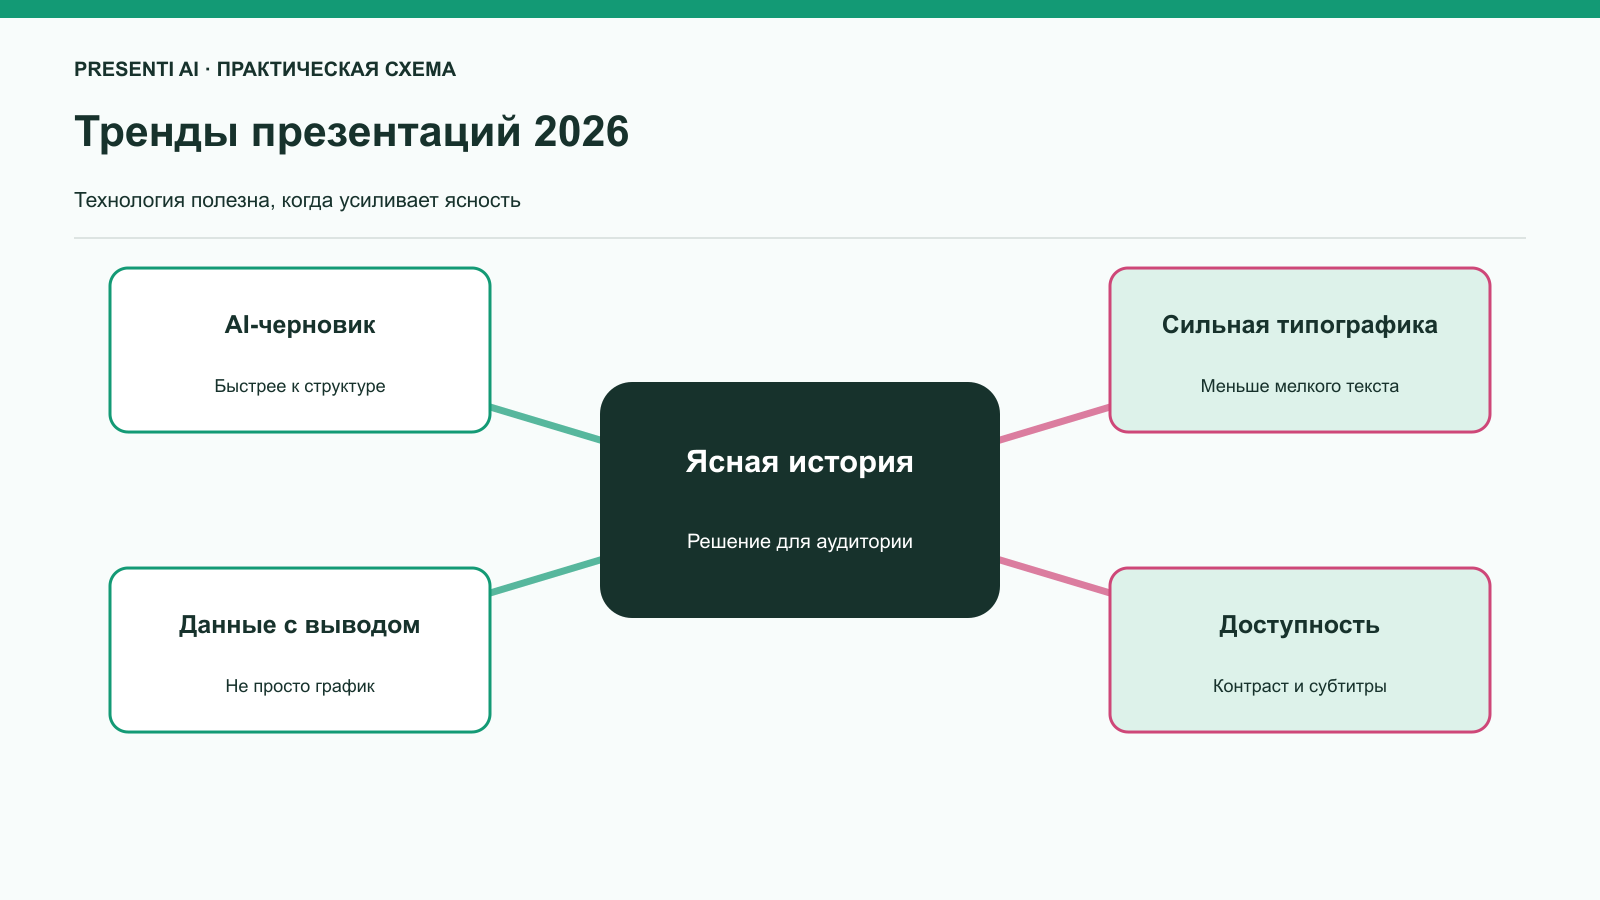The image size is (1600, 900).
Task: Click the text "Не просто график"
Action: (x=300, y=686)
